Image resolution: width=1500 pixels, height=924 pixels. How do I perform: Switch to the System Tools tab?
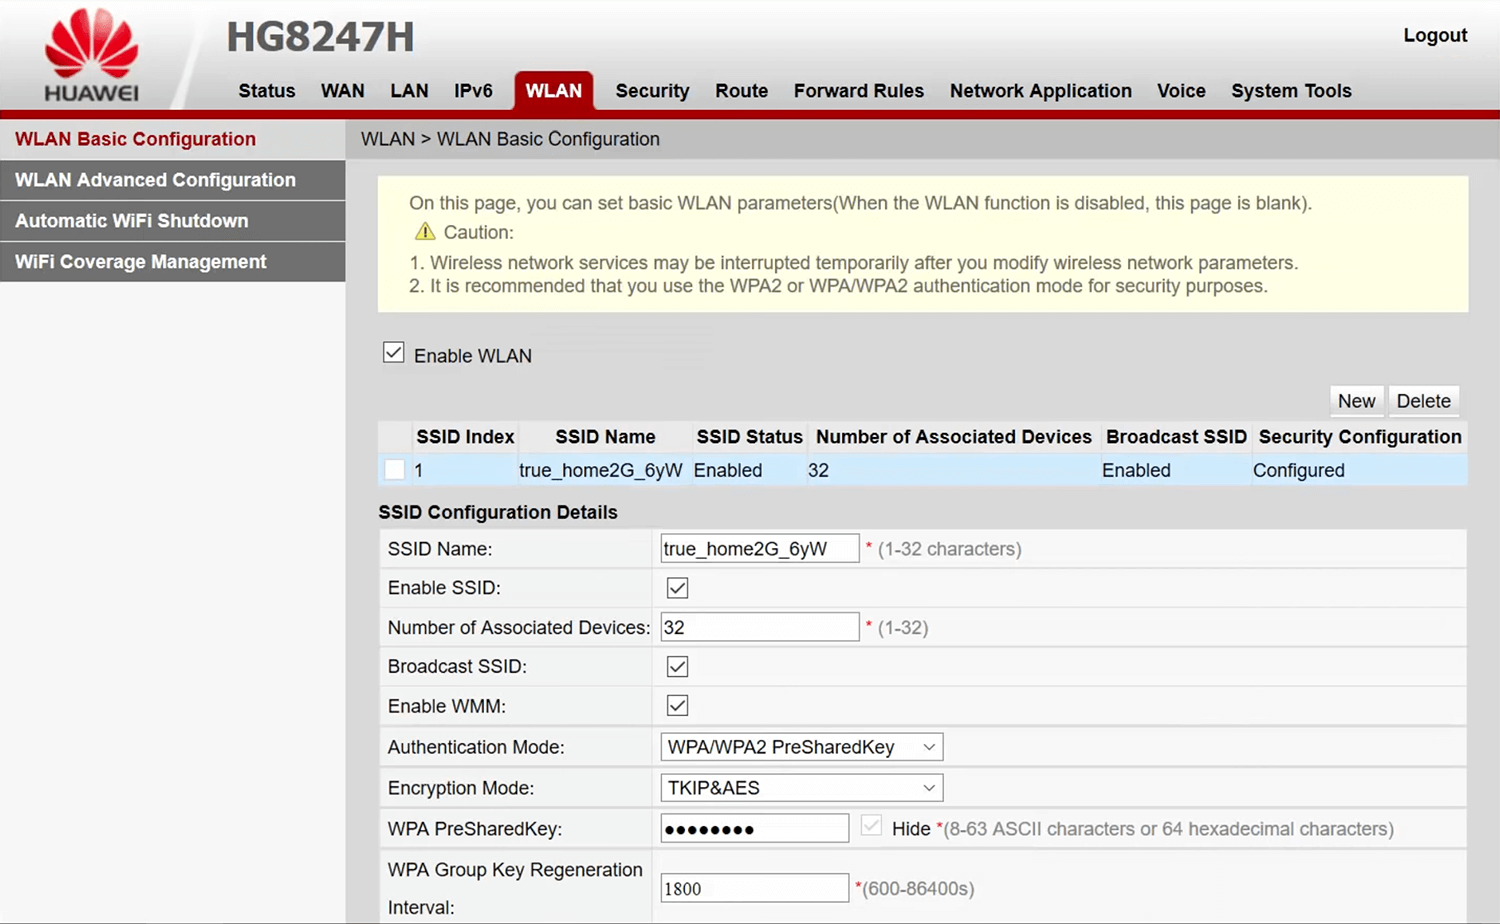(1291, 91)
